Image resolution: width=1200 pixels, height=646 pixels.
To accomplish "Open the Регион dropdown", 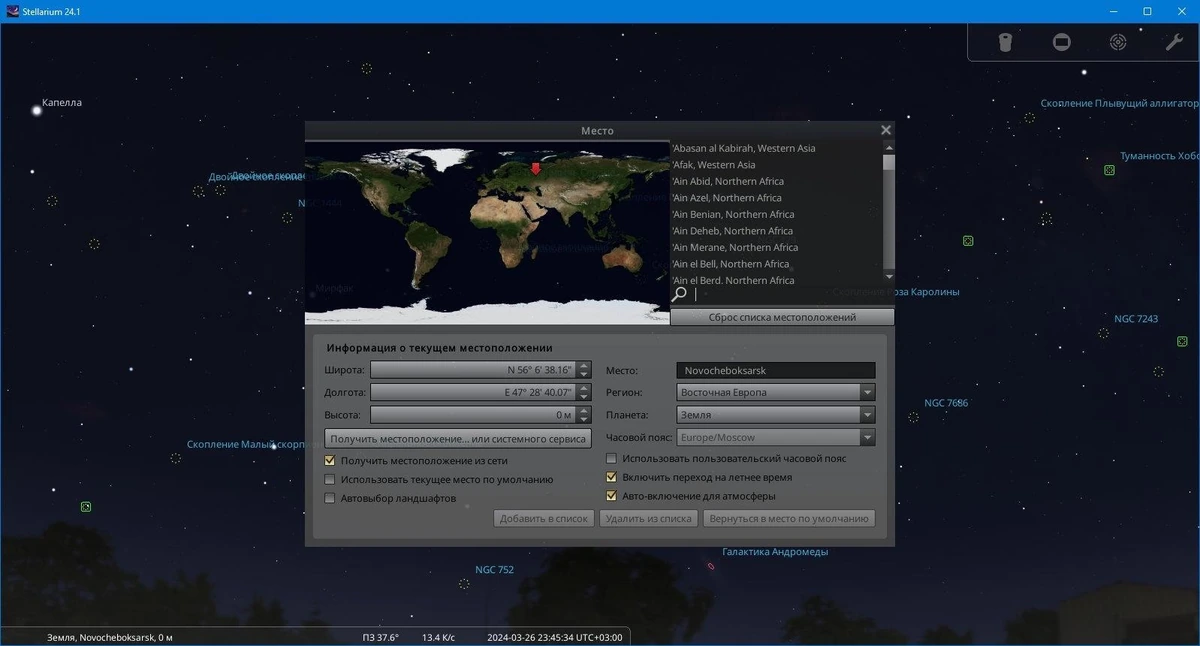I will click(x=776, y=393).
